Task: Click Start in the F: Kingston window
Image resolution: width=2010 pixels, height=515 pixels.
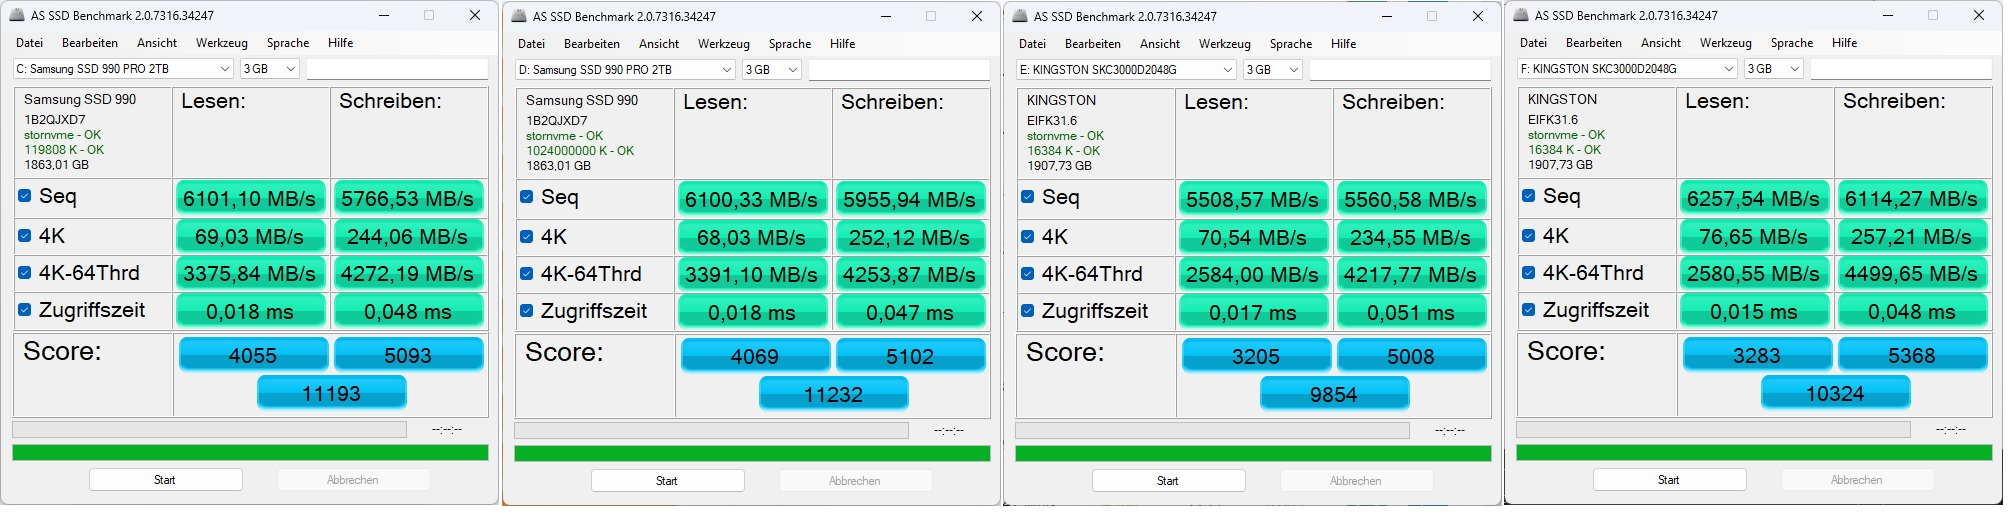Action: (1669, 480)
